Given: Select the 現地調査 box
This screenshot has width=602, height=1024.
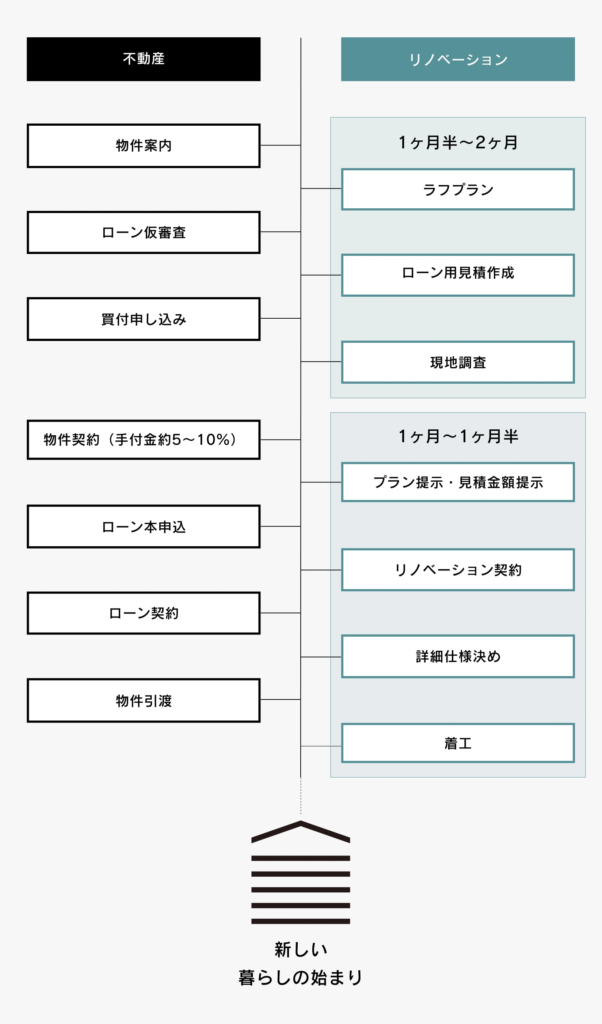Looking at the screenshot, I should click(458, 362).
